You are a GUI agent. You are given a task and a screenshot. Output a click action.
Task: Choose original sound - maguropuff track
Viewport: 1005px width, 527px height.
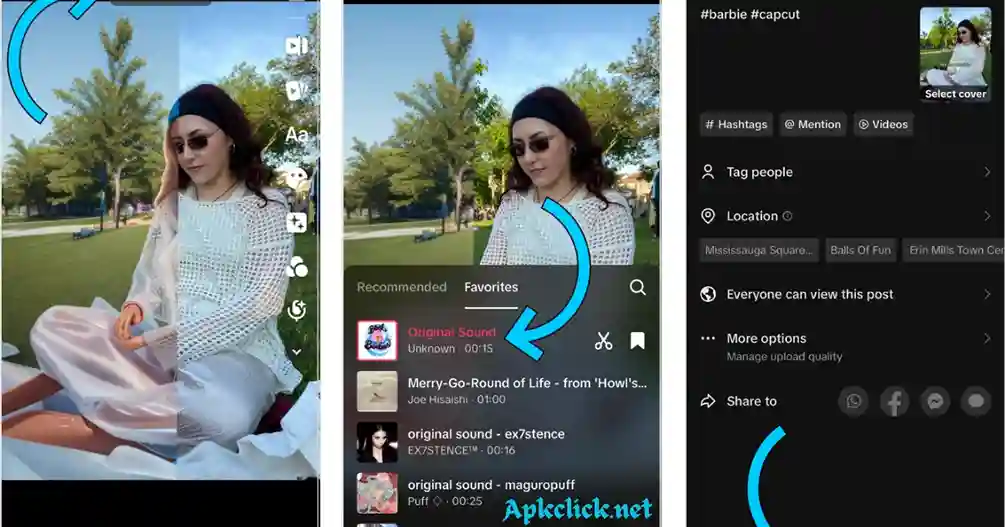tap(502, 492)
